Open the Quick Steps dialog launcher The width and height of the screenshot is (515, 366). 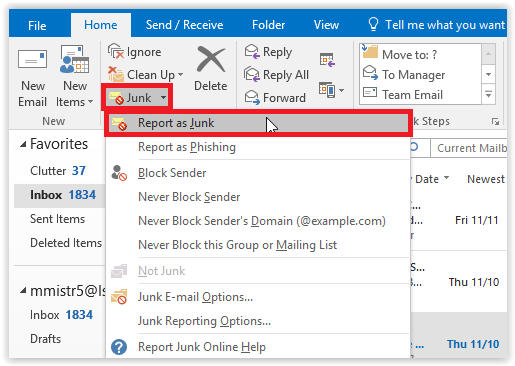pos(495,122)
